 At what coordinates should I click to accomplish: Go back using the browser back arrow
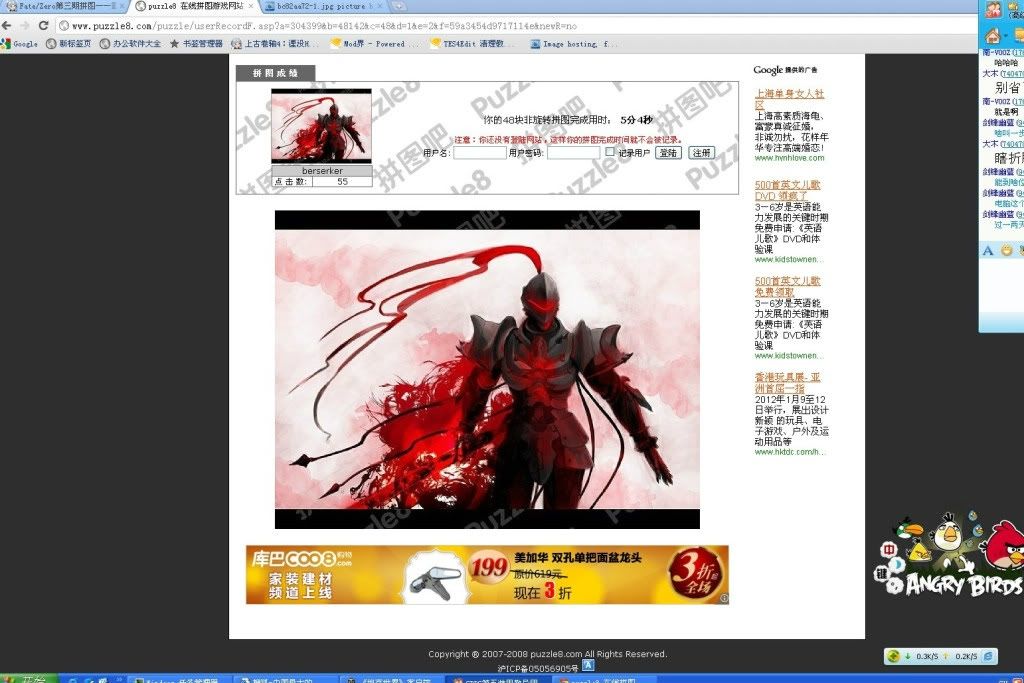[7, 25]
